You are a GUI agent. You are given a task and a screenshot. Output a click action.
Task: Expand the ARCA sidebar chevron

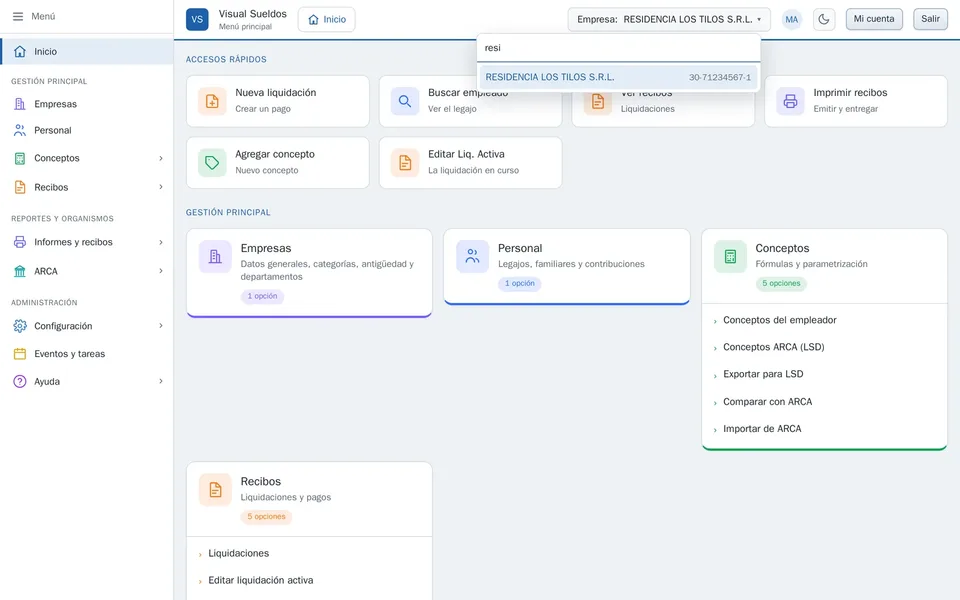[161, 271]
